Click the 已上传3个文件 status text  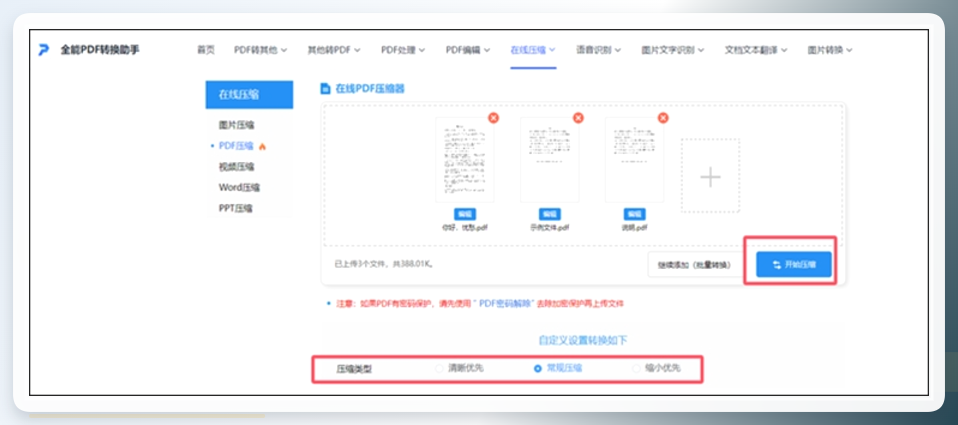tap(384, 264)
